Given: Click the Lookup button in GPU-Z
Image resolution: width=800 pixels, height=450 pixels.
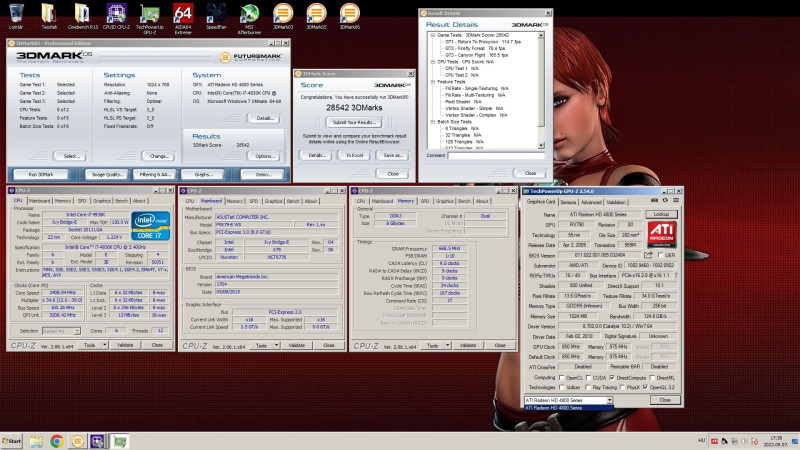Looking at the screenshot, I should [x=661, y=214].
